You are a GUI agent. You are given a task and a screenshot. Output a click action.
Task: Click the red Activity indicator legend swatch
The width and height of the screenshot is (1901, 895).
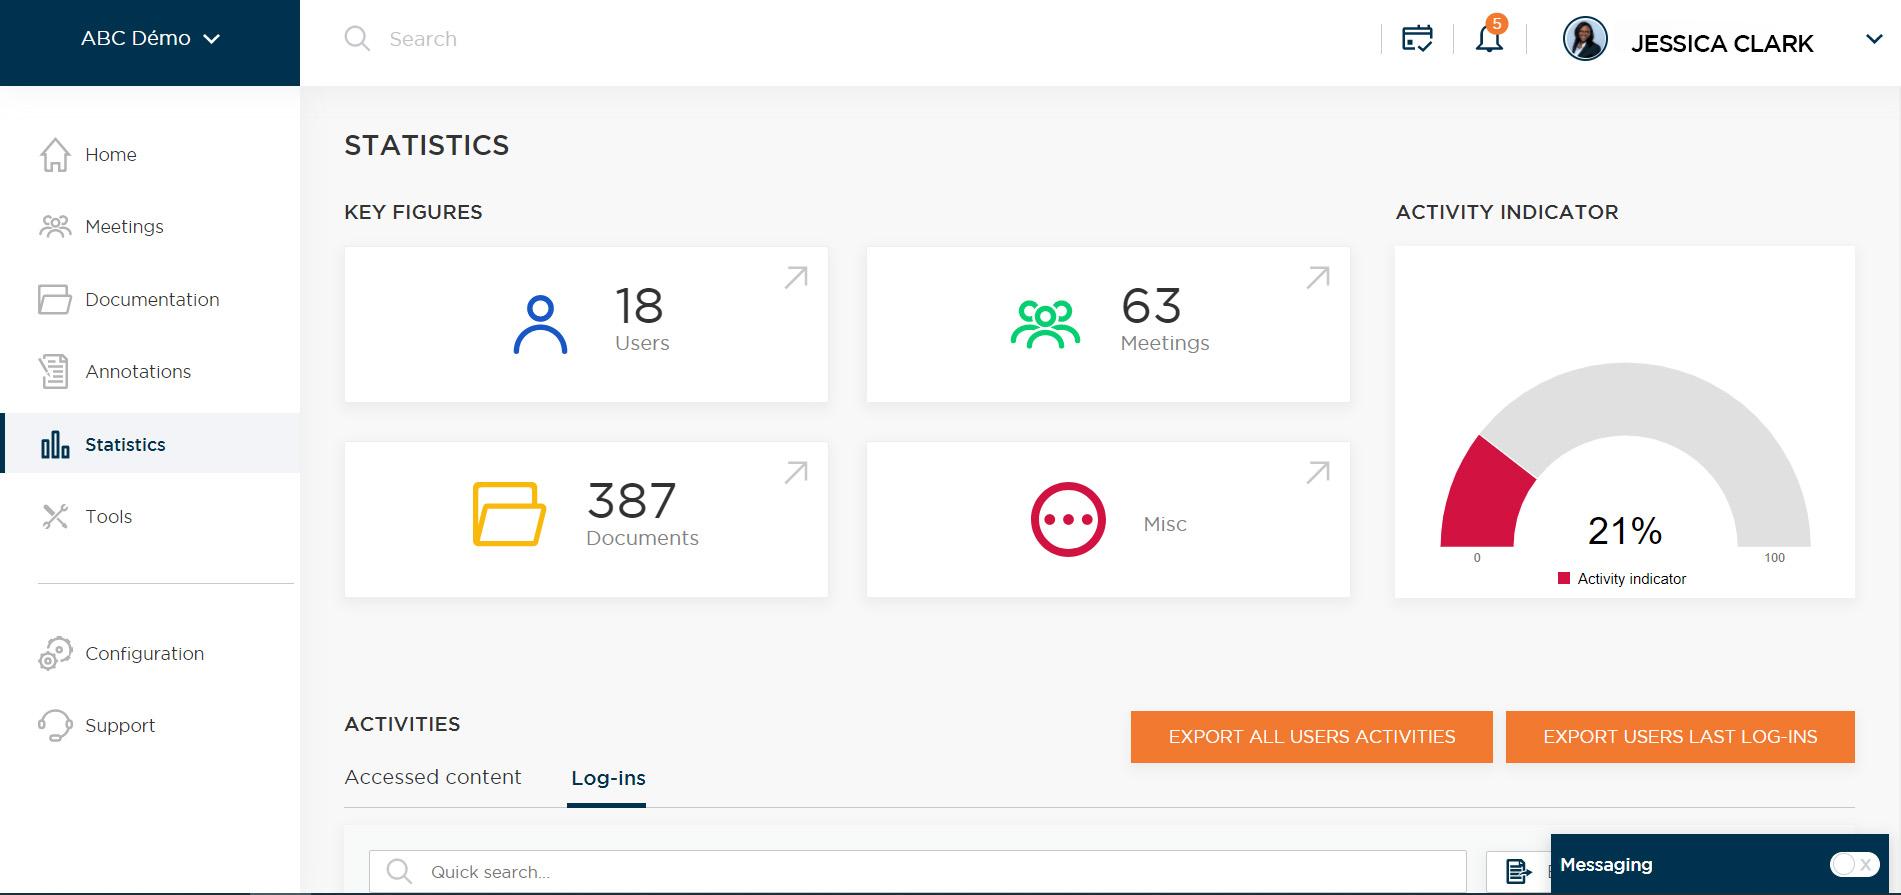(x=1564, y=578)
